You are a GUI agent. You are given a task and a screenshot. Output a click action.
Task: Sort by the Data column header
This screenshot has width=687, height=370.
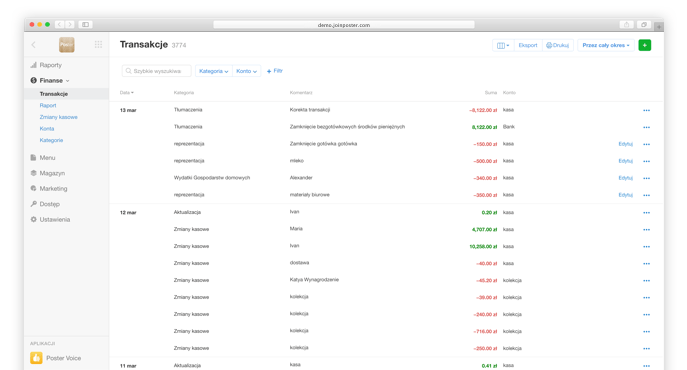click(x=127, y=92)
